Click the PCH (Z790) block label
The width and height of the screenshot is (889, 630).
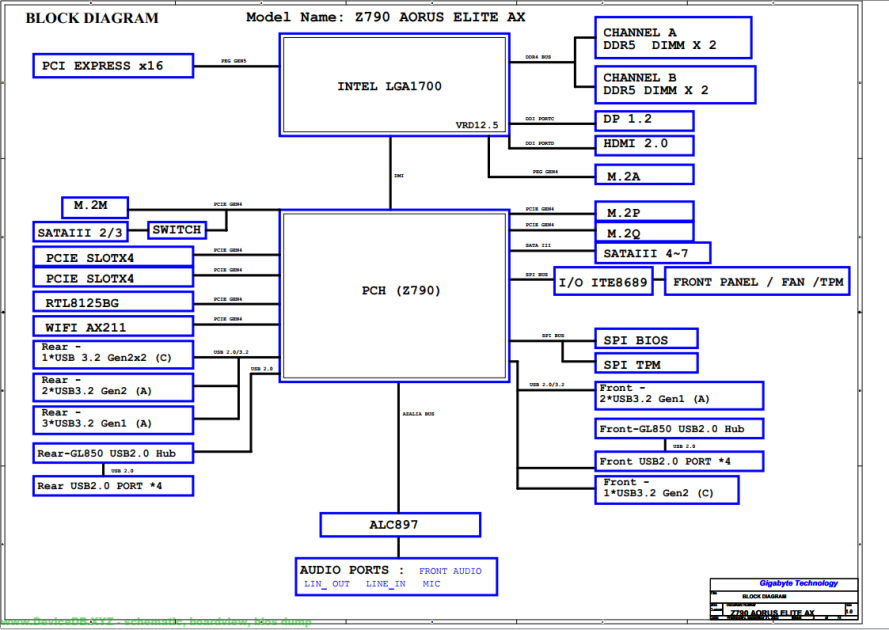[401, 290]
